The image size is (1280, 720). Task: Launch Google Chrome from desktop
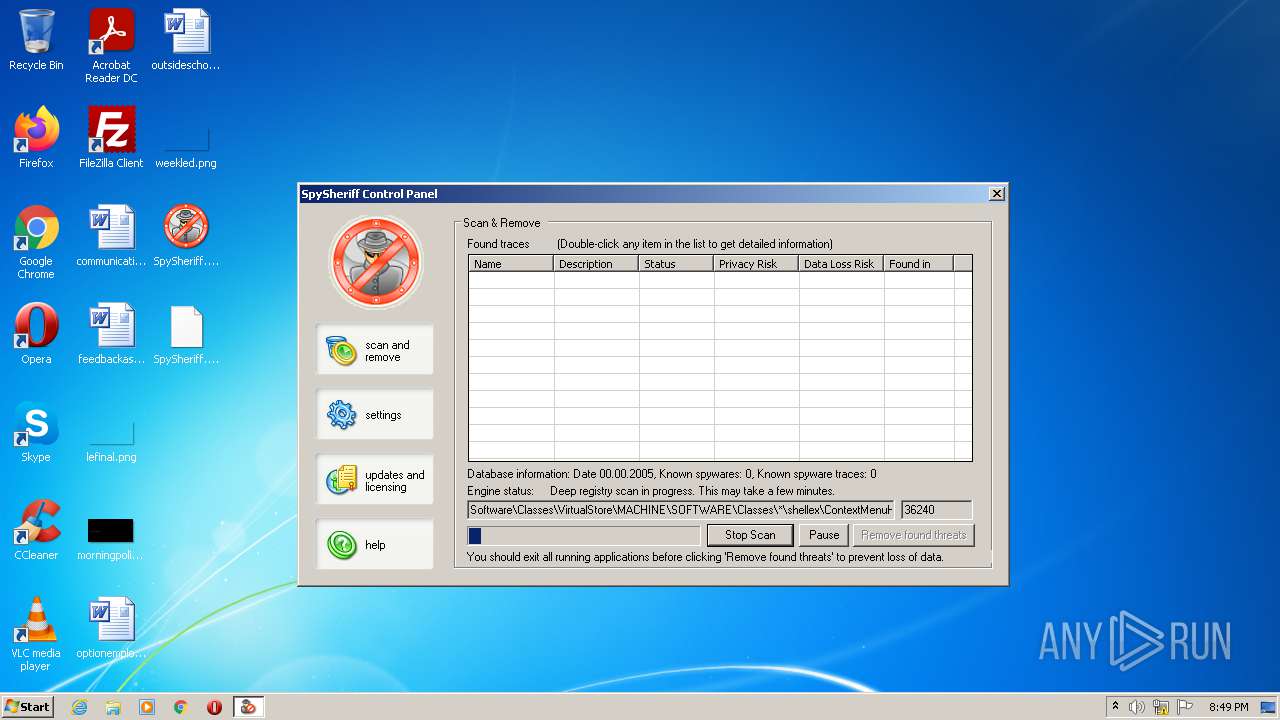(x=36, y=242)
